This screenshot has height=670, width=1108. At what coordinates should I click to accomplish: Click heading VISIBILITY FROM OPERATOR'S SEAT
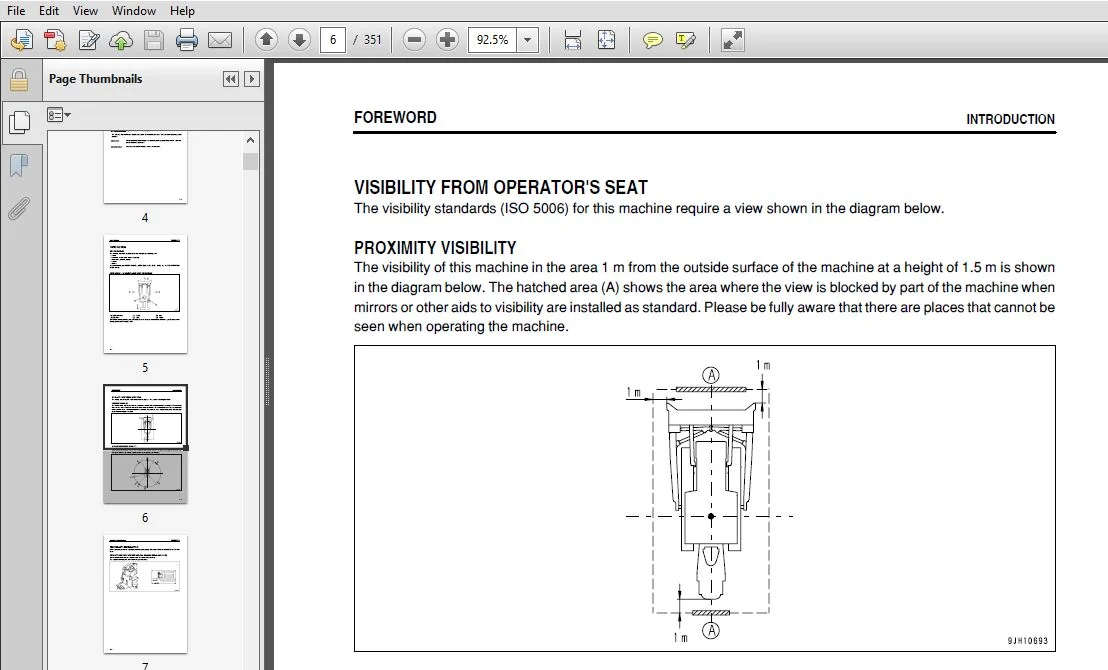click(501, 187)
